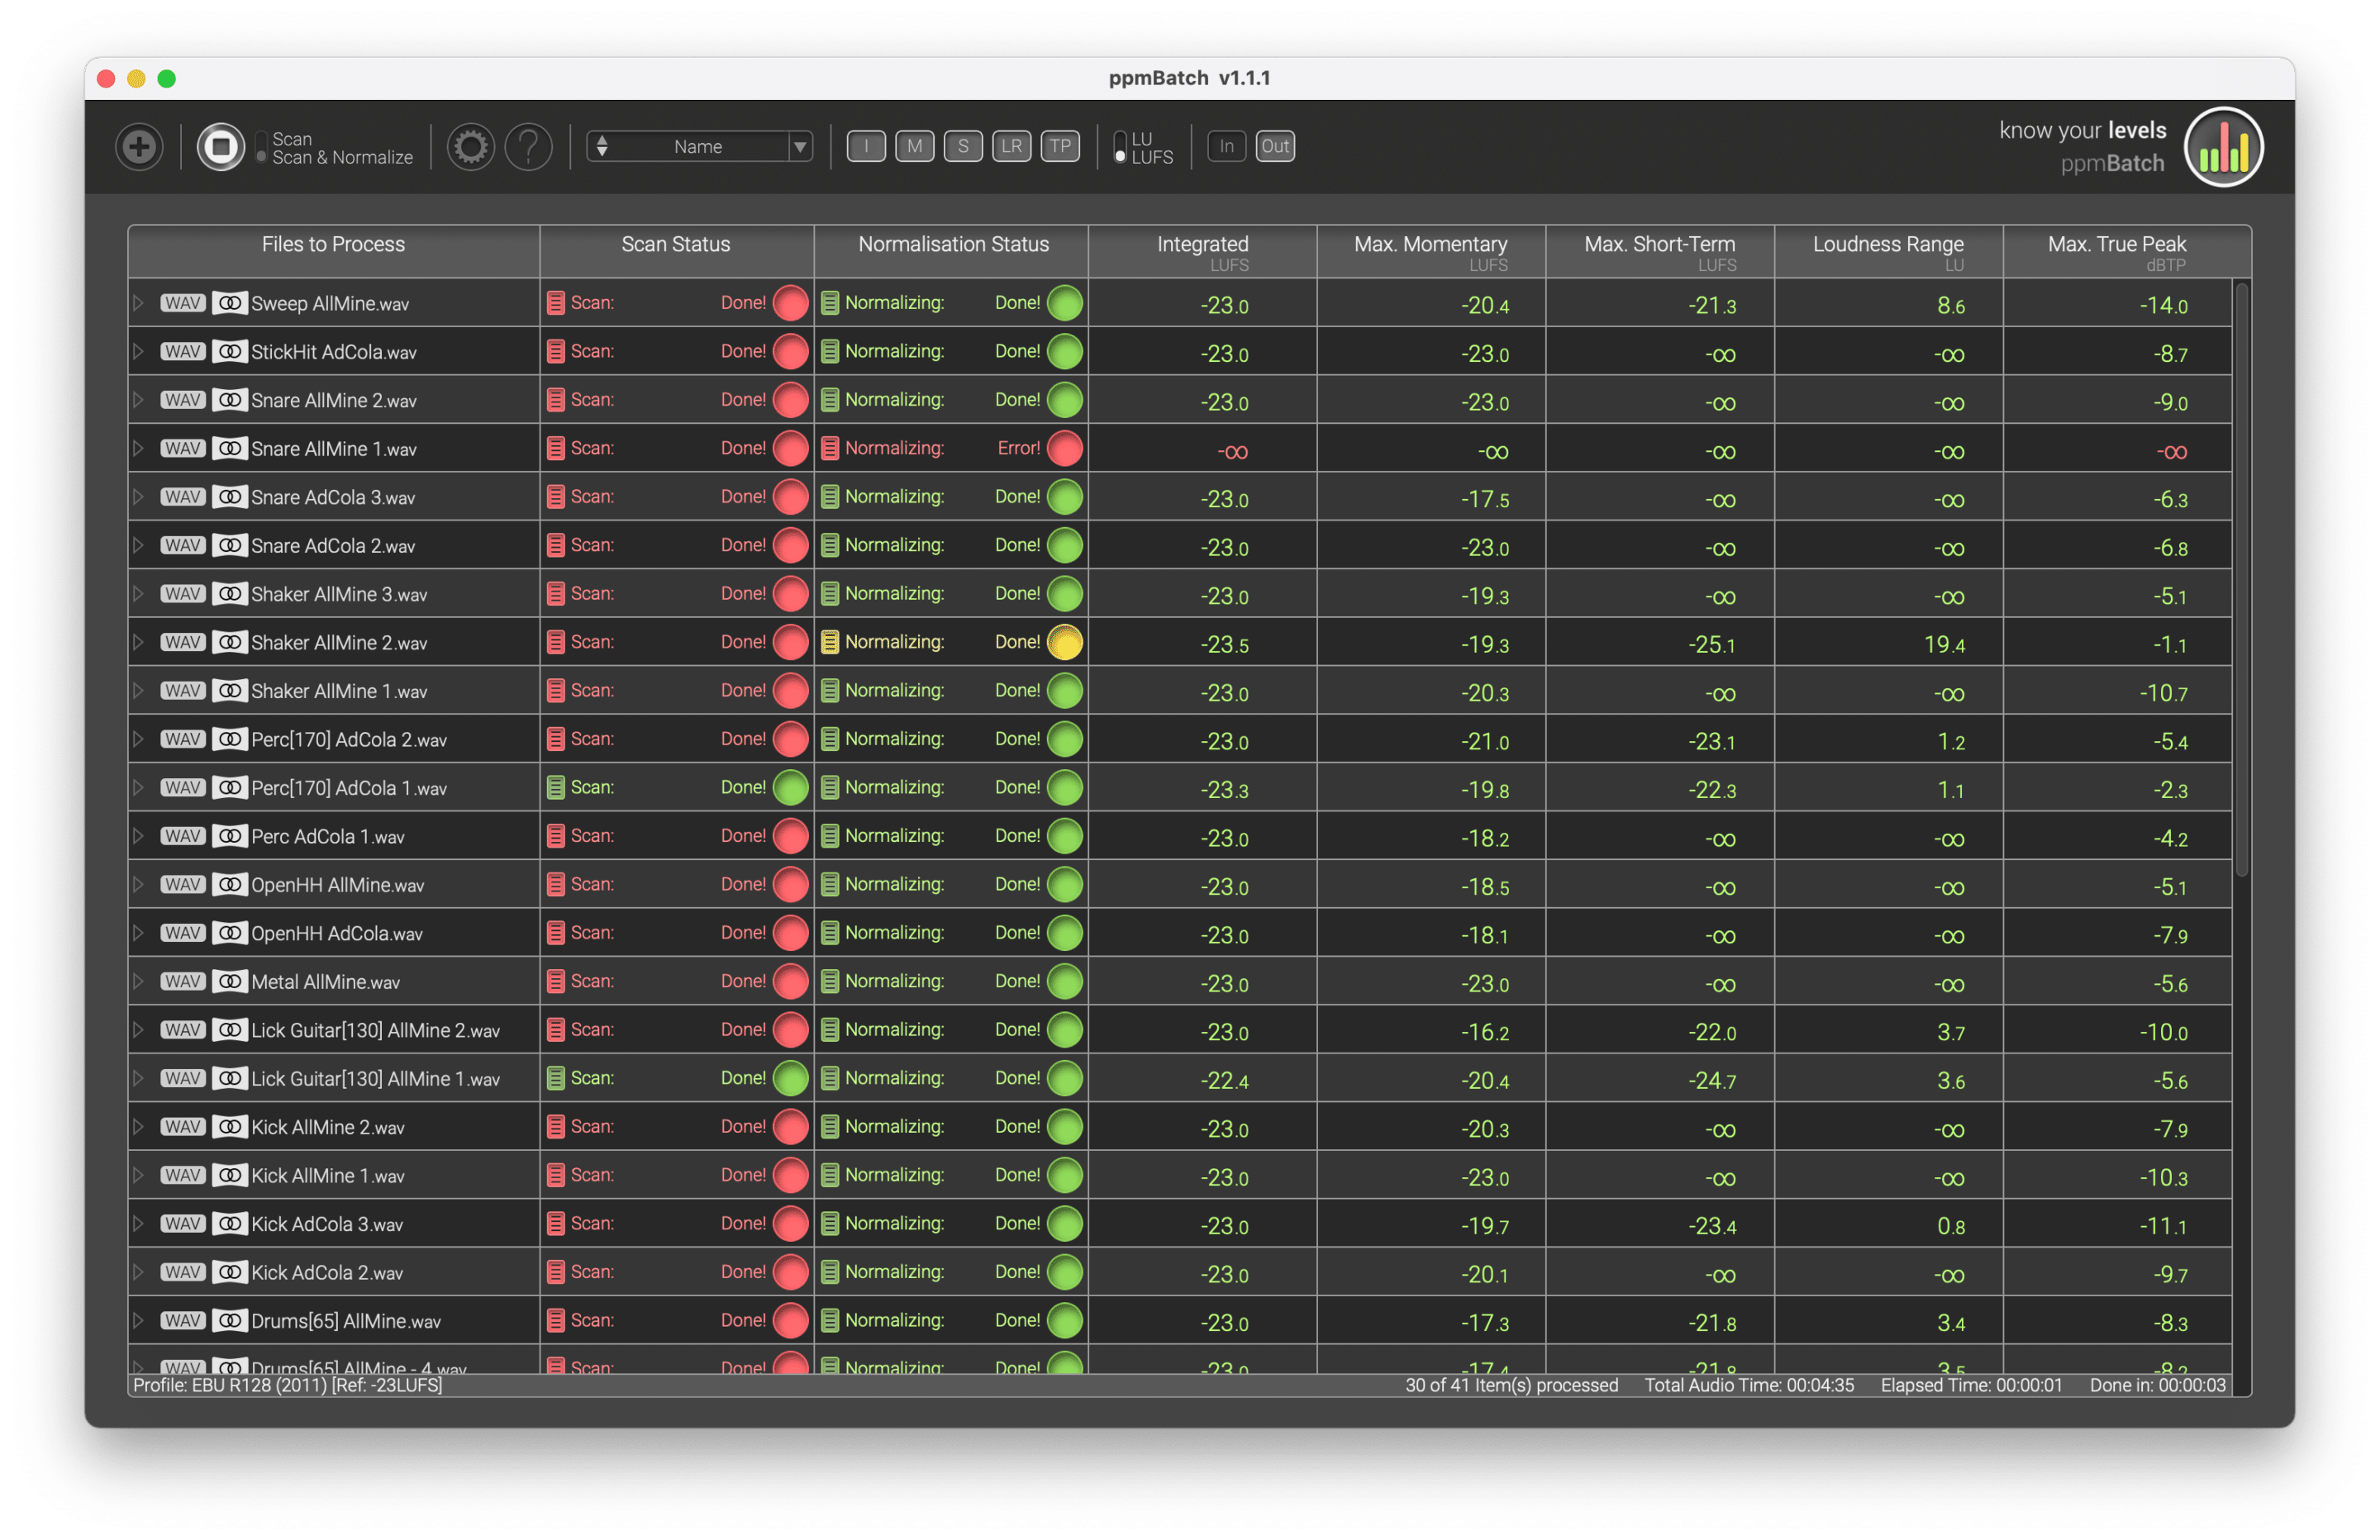Toggle the I (Integrated) column button
Viewport: 2380px width, 1540px height.
(866, 147)
